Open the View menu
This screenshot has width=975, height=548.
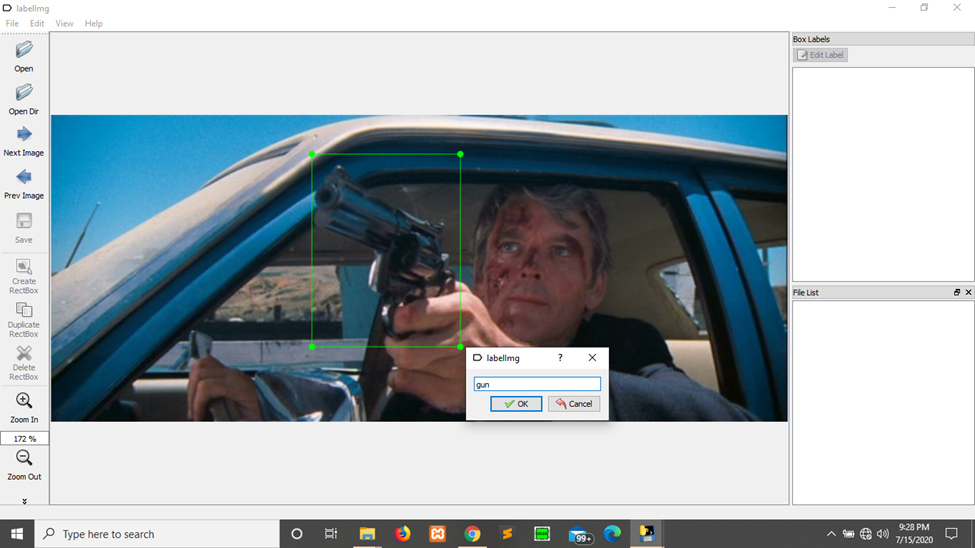(x=64, y=24)
